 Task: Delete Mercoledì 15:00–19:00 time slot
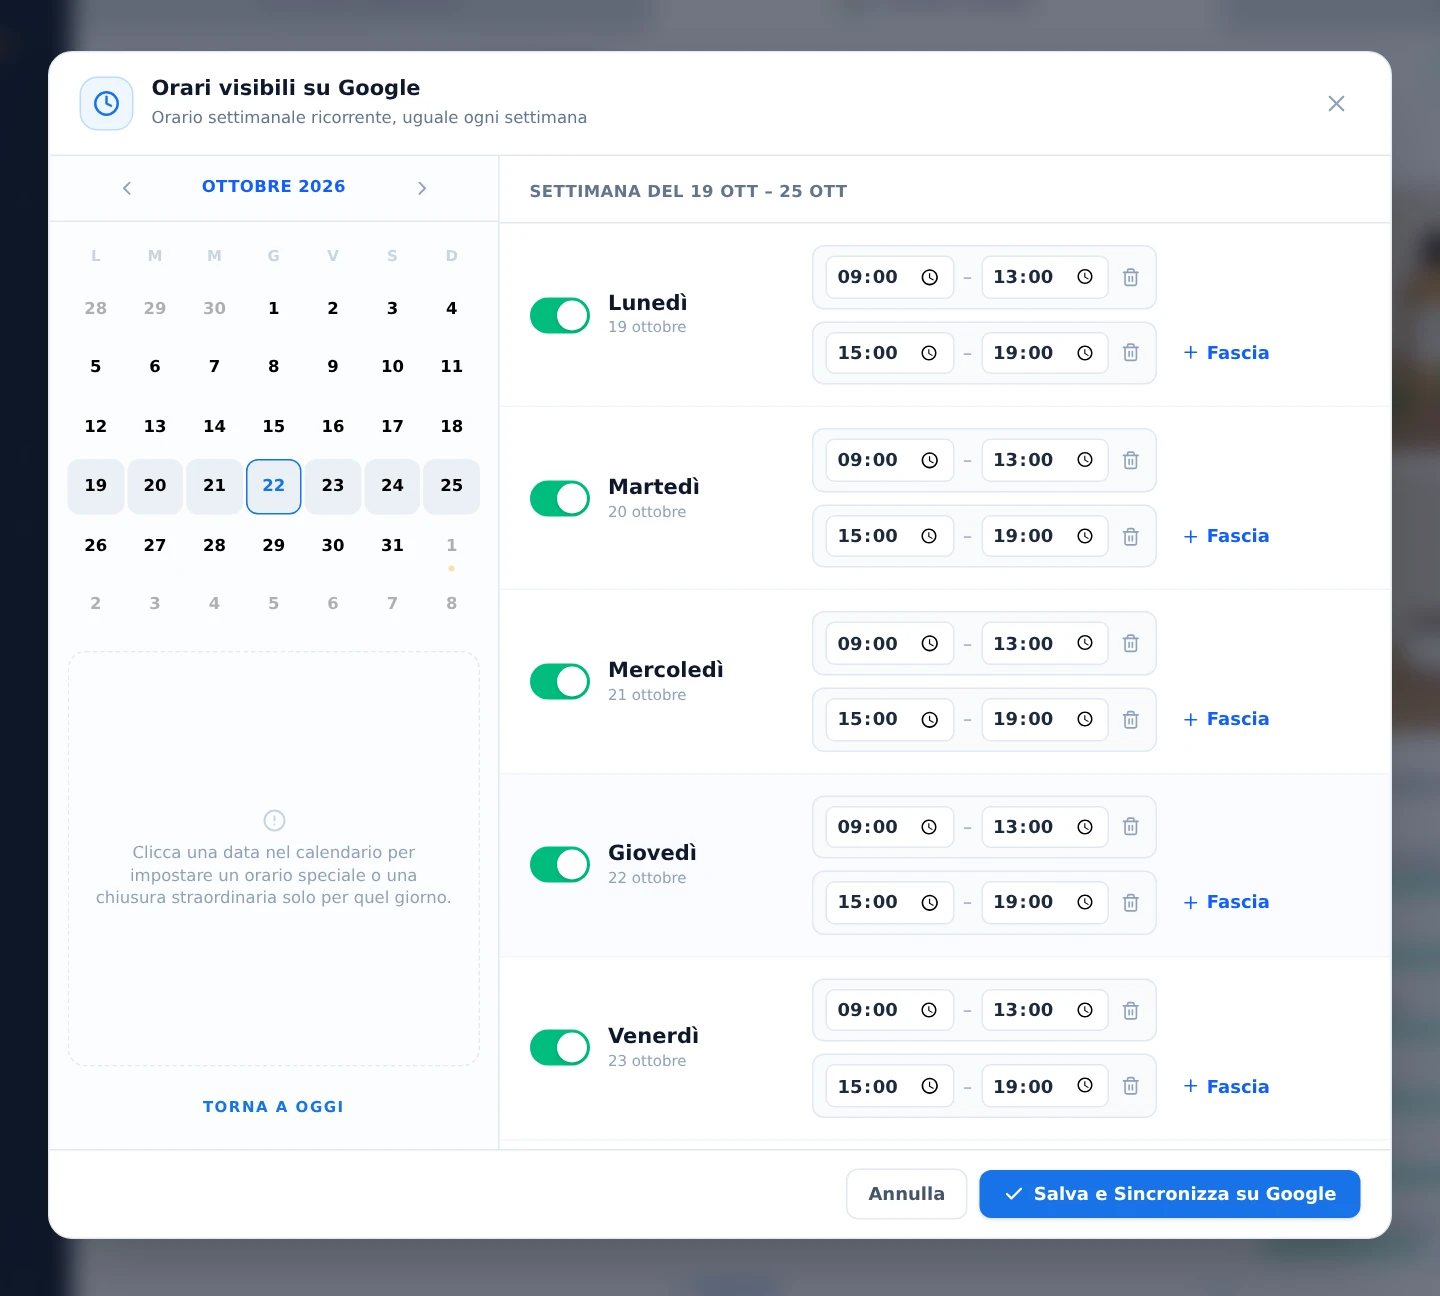click(1130, 719)
